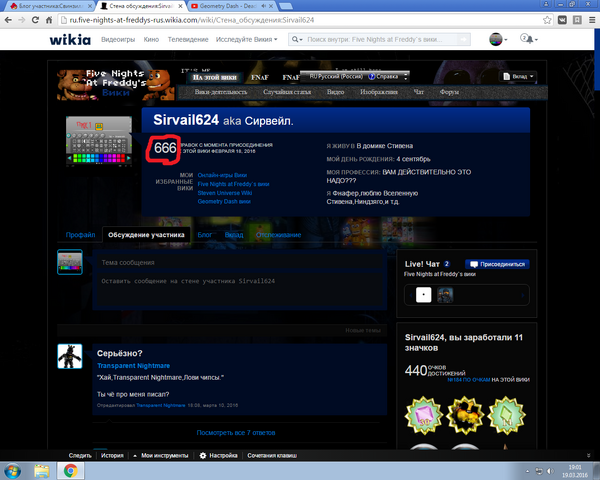Image resolution: width=600 pixels, height=480 pixels.
Task: Click the Справка help icon
Action: 372,77
